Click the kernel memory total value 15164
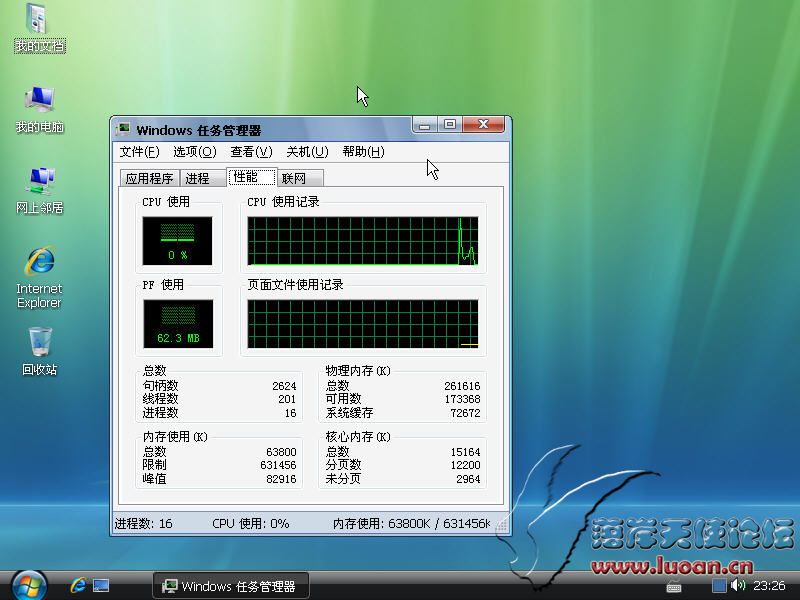Viewport: 800px width, 600px height. [x=465, y=452]
